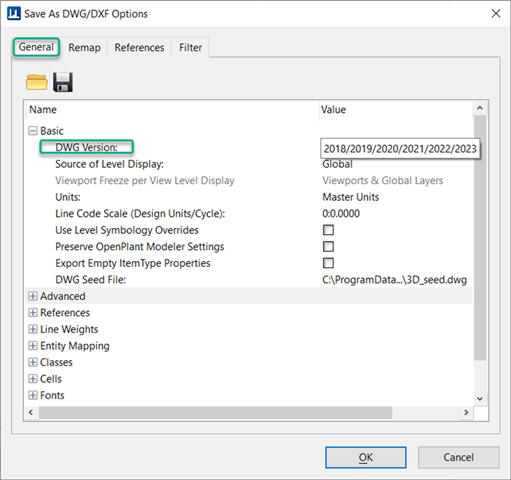Enable Use Level Symbology Overrides checkbox
Viewport: 511px width, 480px height.
[x=328, y=230]
